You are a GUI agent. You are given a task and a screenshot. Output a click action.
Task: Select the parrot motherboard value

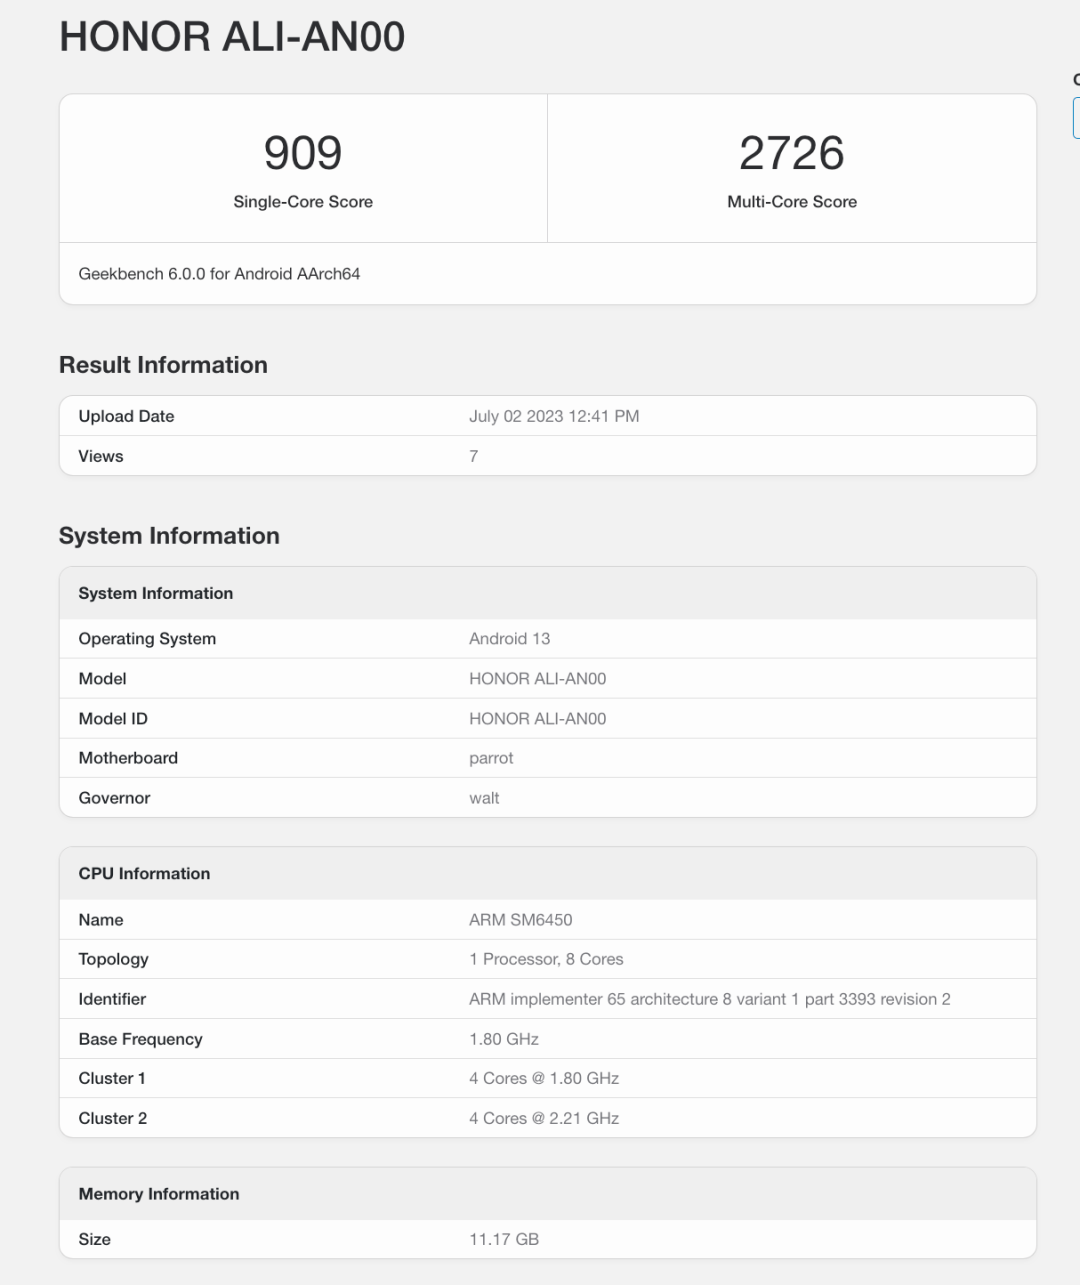[x=491, y=758]
